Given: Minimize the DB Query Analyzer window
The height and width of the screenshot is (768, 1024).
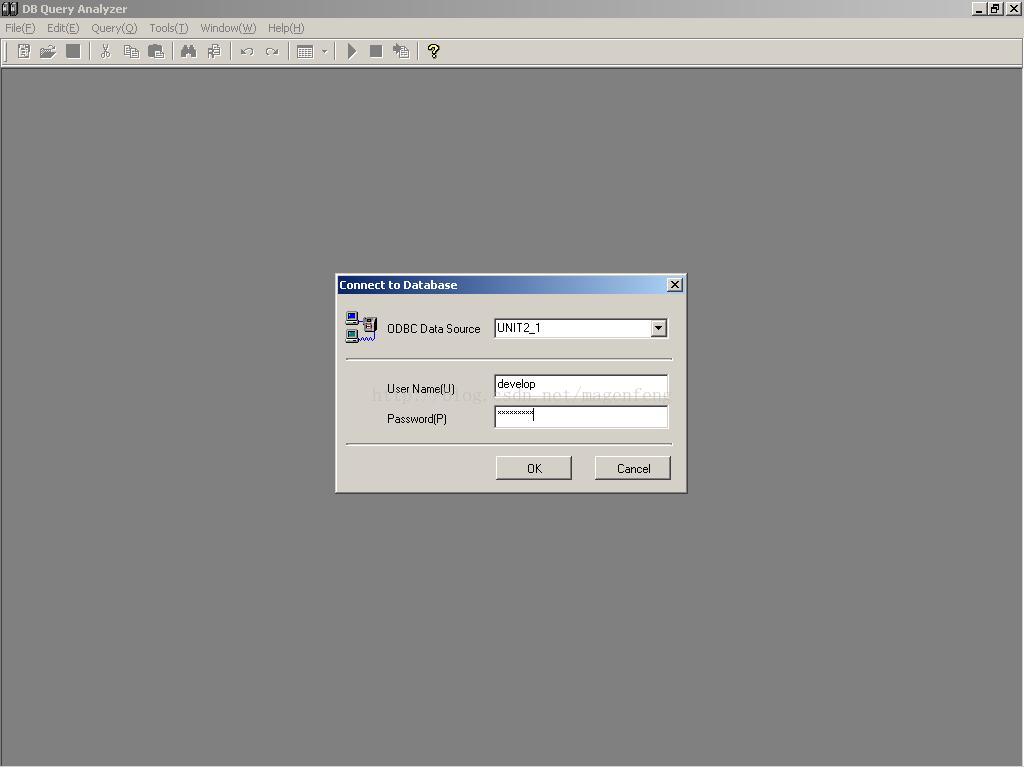Looking at the screenshot, I should click(978, 8).
